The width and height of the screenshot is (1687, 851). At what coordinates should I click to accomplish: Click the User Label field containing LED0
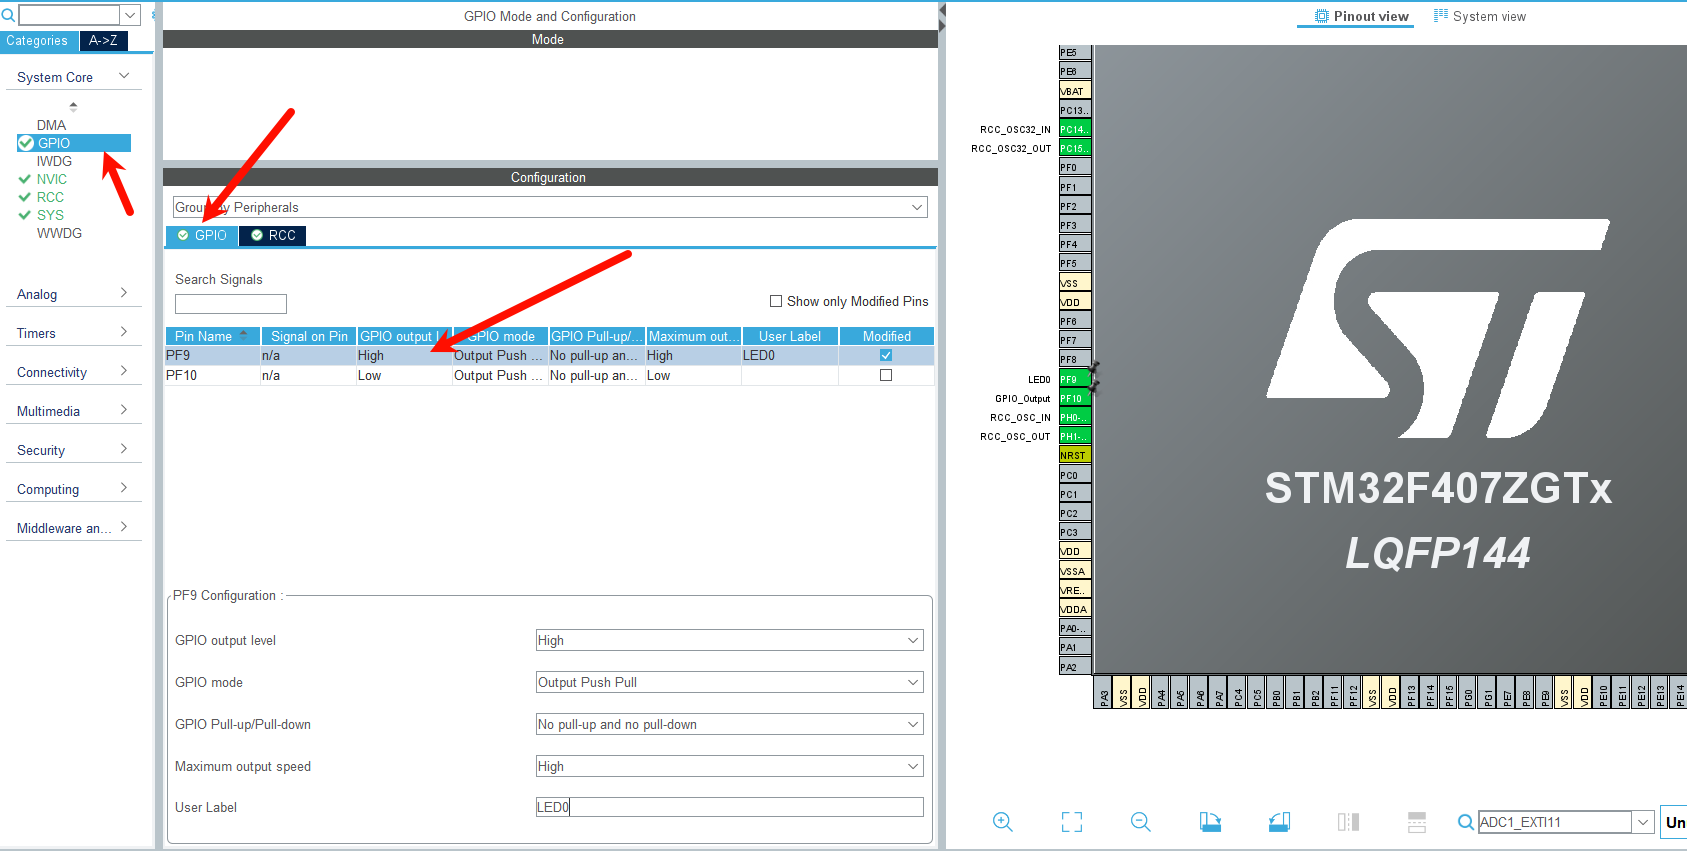click(730, 807)
